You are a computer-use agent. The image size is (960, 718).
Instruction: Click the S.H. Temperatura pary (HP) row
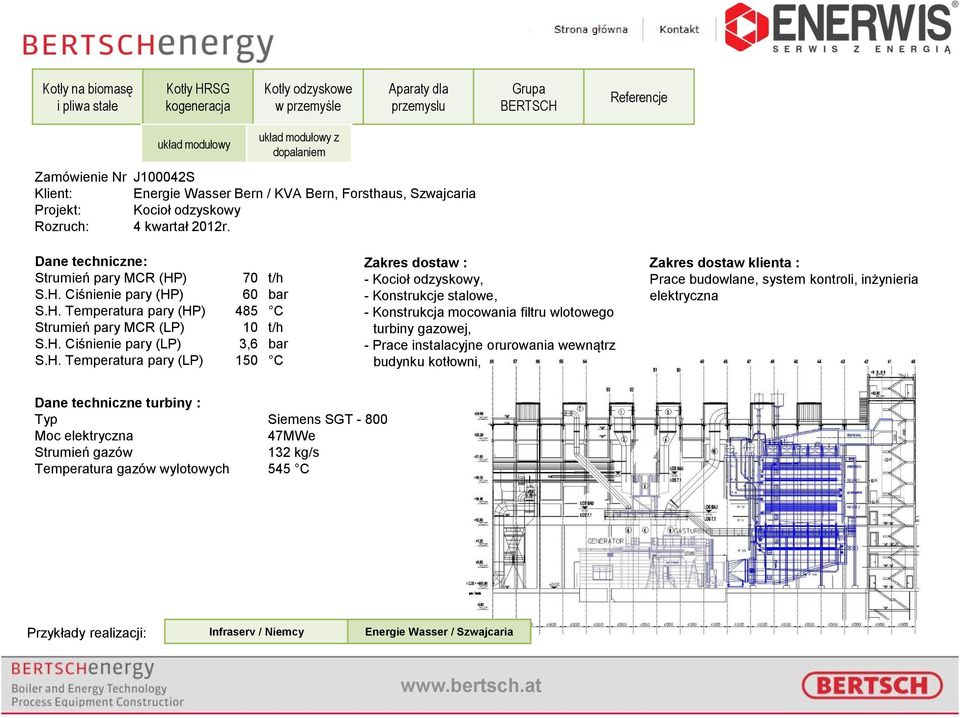[159, 311]
